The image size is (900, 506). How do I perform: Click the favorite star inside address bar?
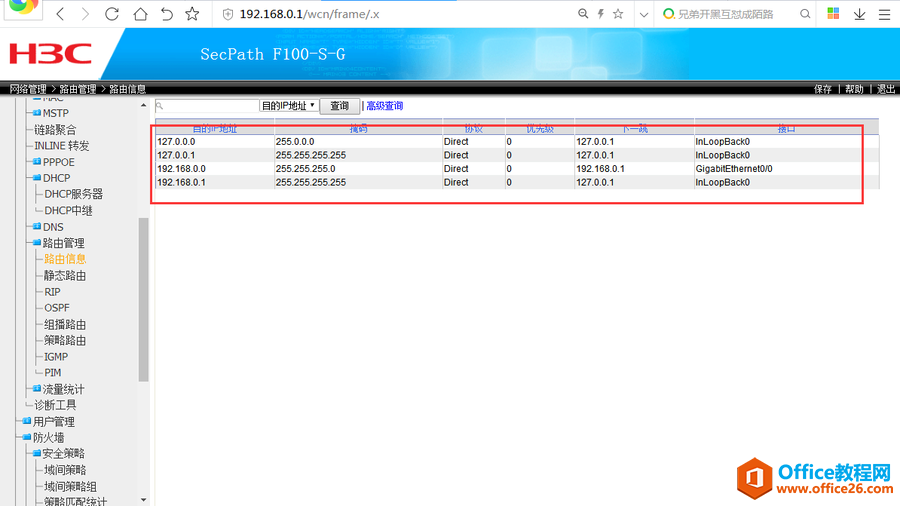[x=618, y=14]
